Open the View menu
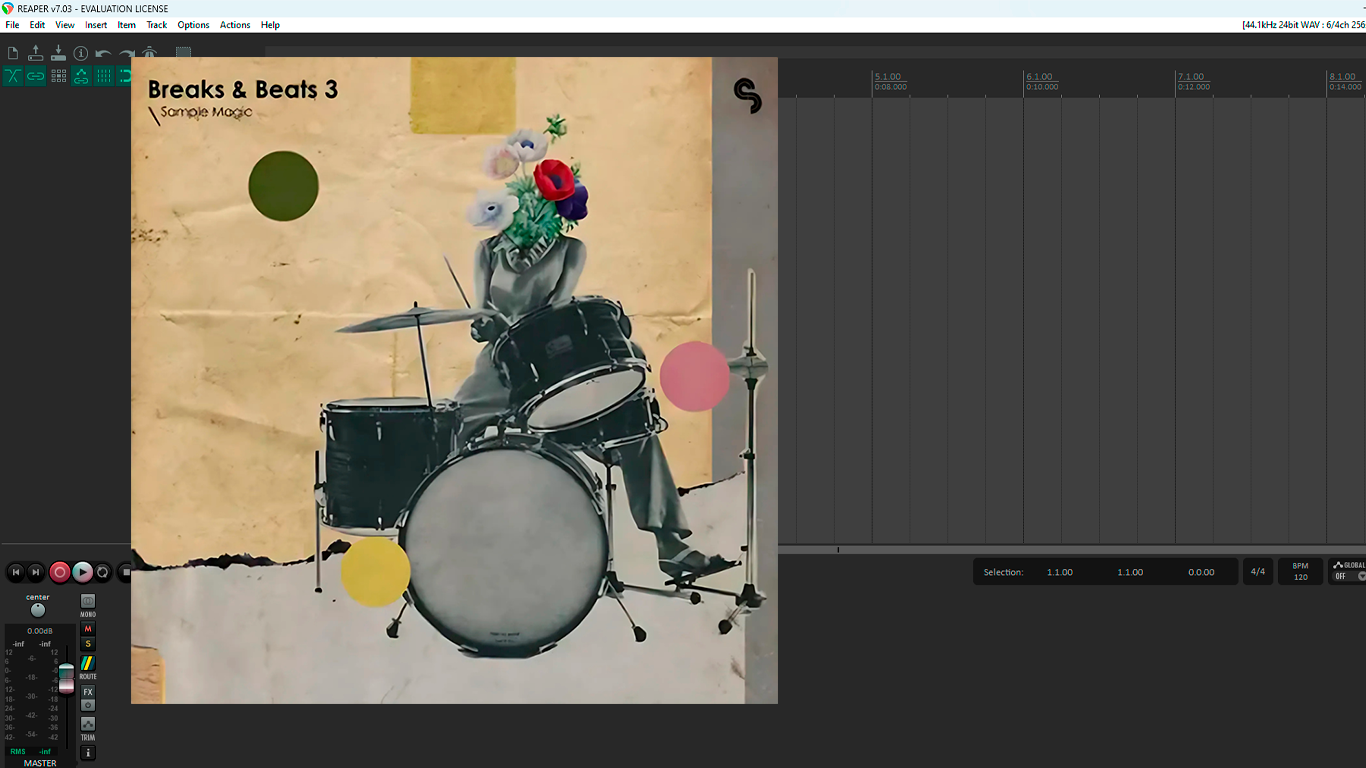Viewport: 1366px width, 768px height. coord(65,25)
